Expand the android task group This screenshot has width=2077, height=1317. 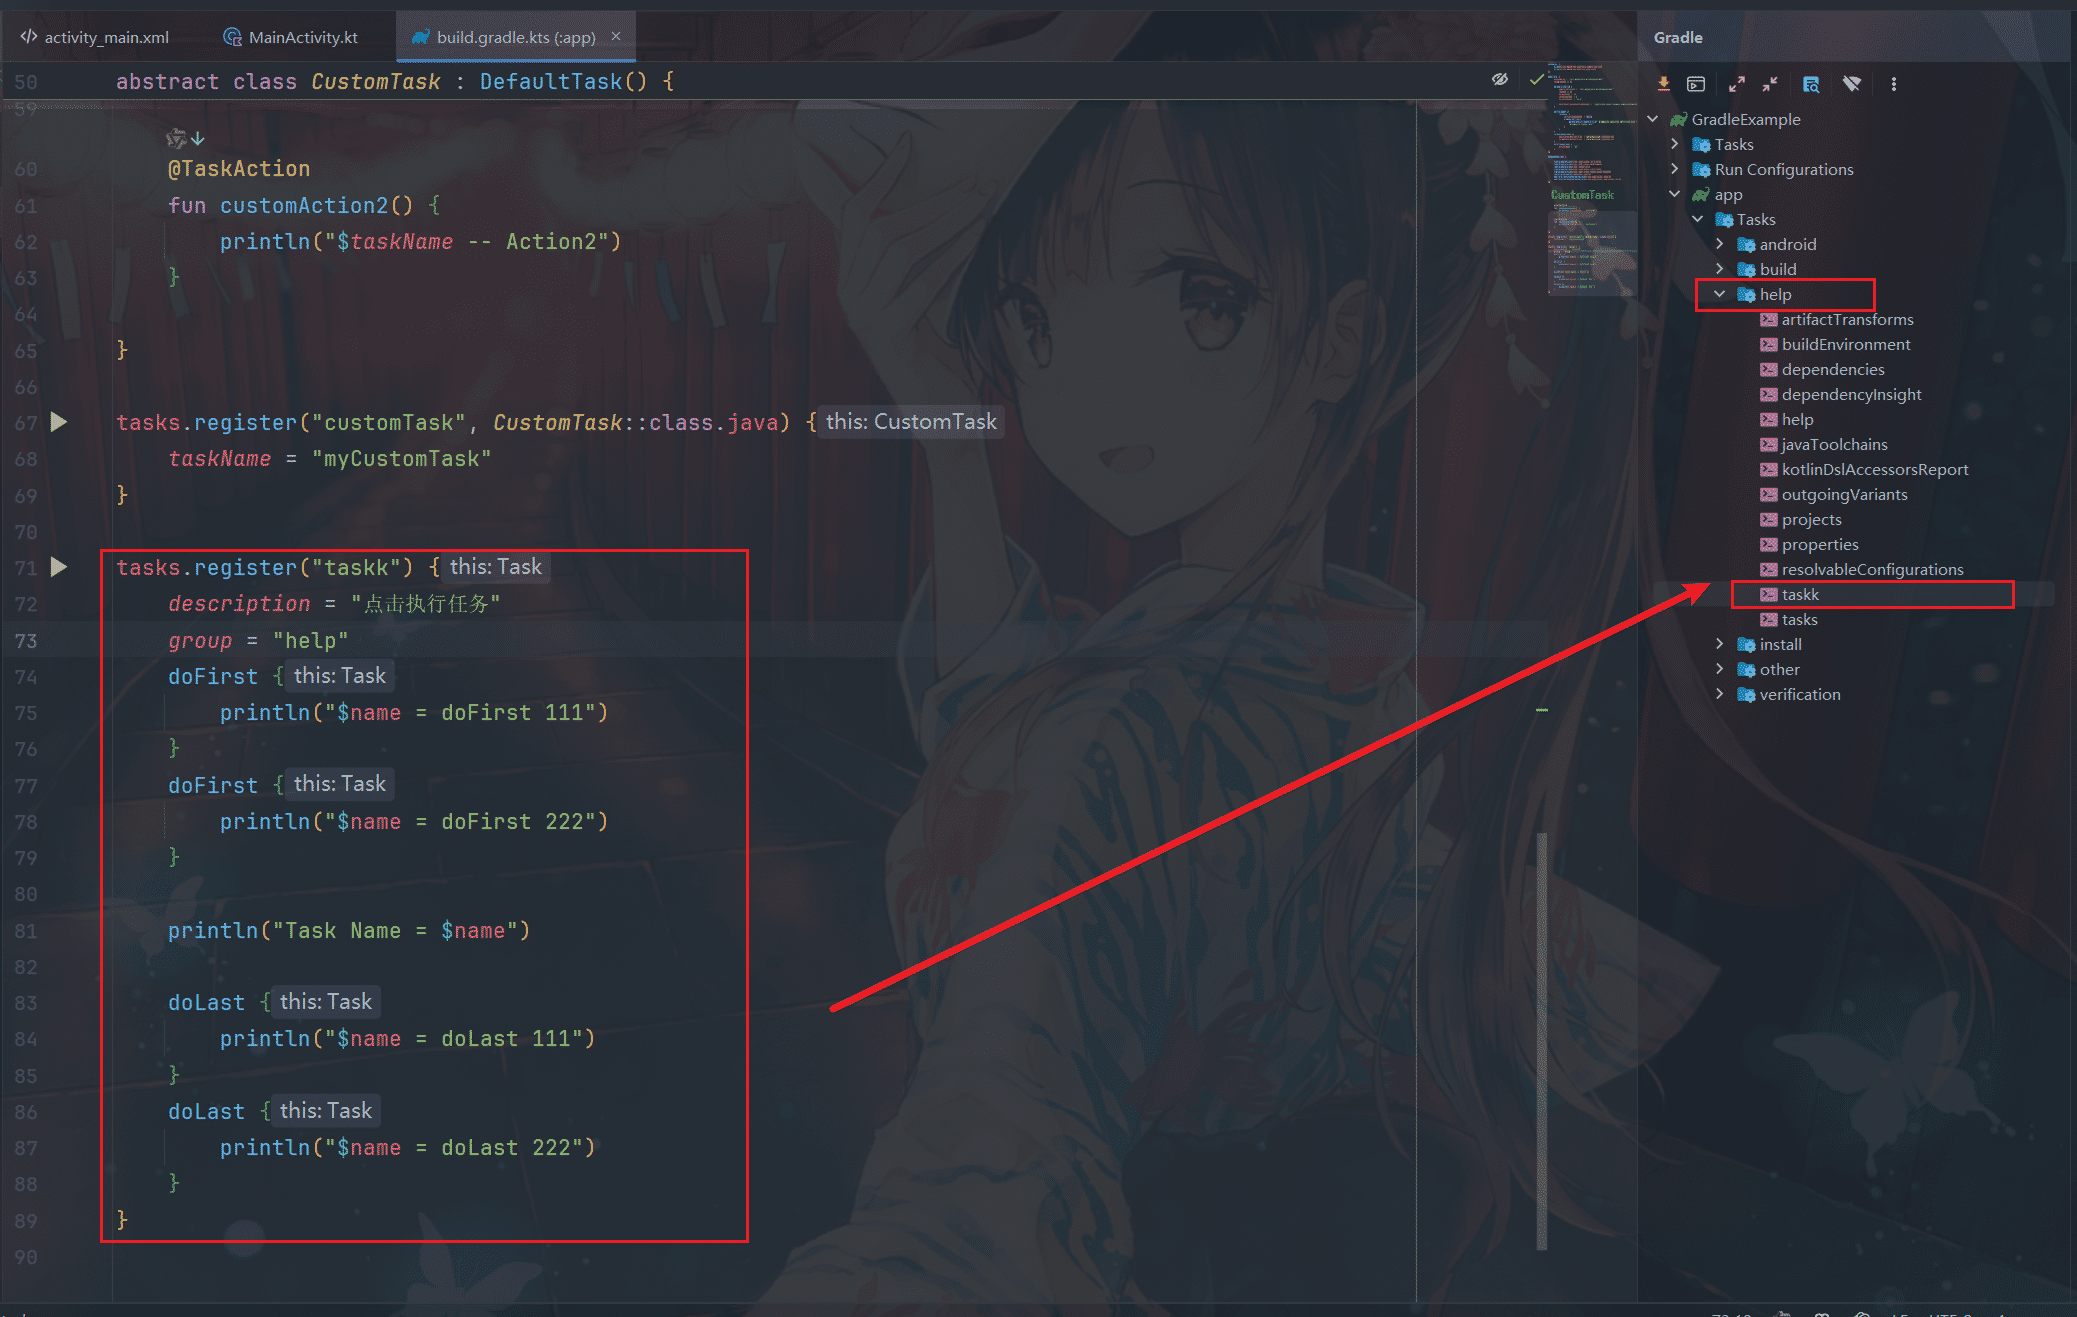pos(1719,244)
